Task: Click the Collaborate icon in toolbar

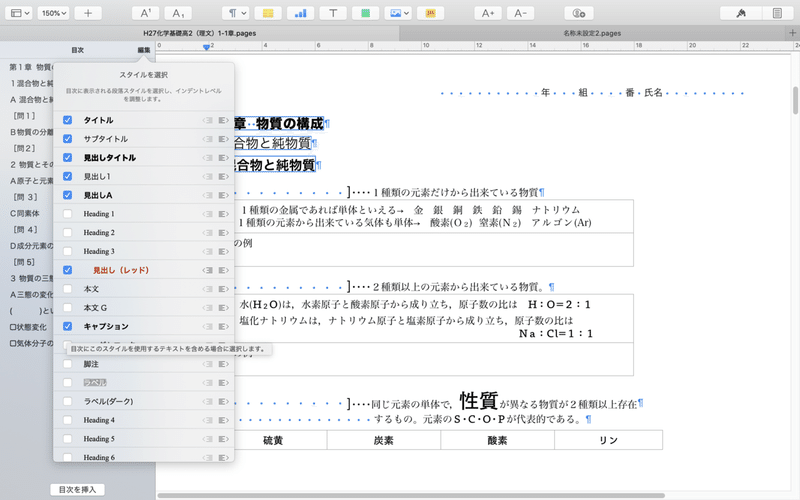Action: [579, 13]
